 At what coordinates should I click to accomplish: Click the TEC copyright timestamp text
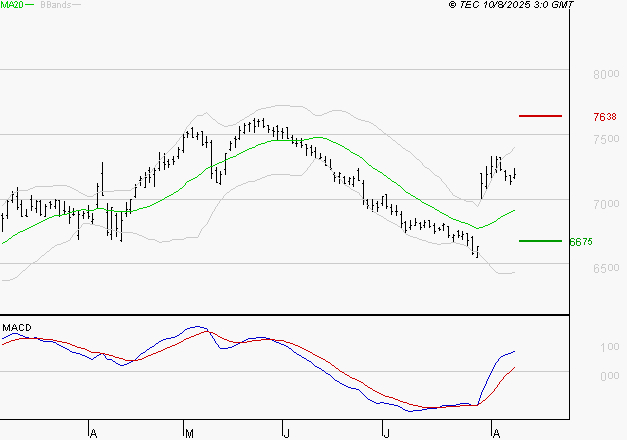tap(511, 5)
